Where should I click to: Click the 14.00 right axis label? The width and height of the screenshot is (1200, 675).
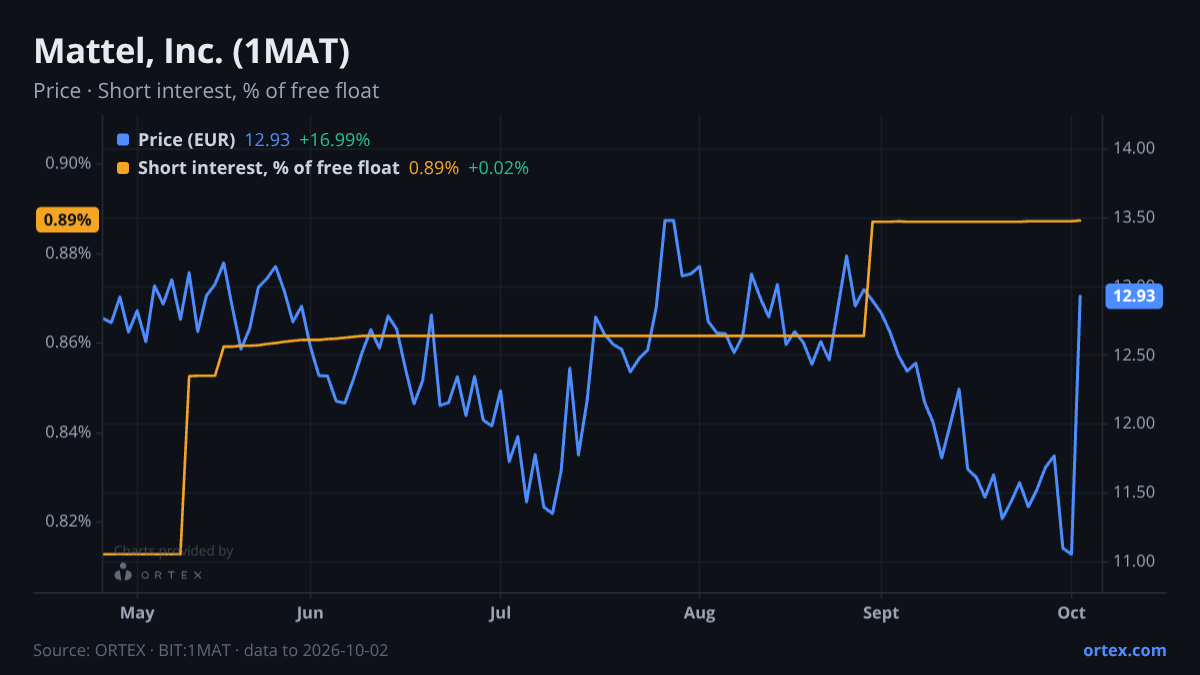pos(1133,148)
